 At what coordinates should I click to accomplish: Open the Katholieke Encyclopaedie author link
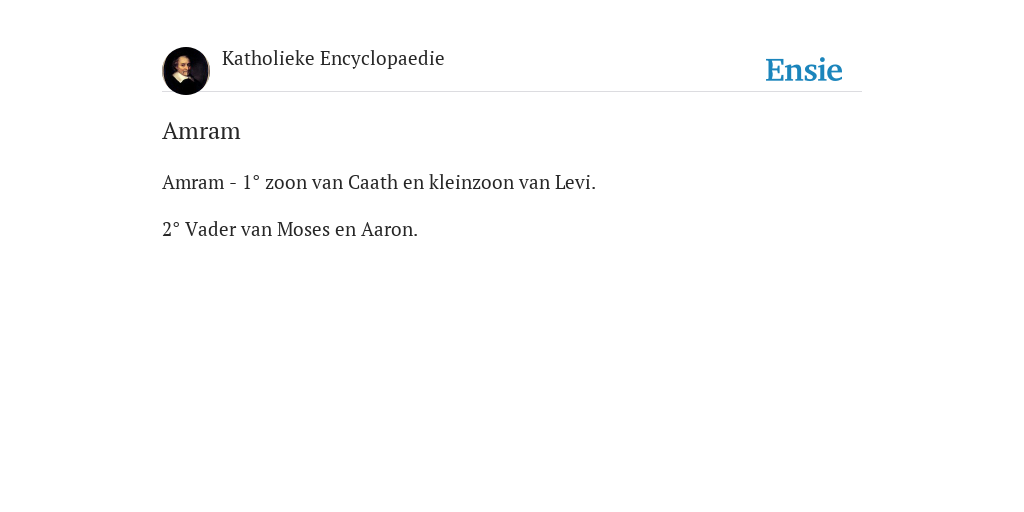tap(333, 58)
